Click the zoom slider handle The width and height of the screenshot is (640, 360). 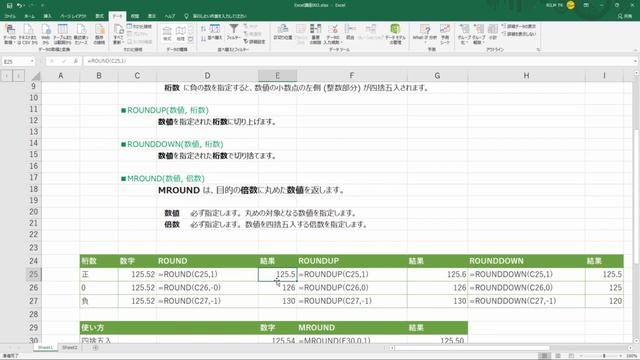pyautogui.click(x=604, y=356)
